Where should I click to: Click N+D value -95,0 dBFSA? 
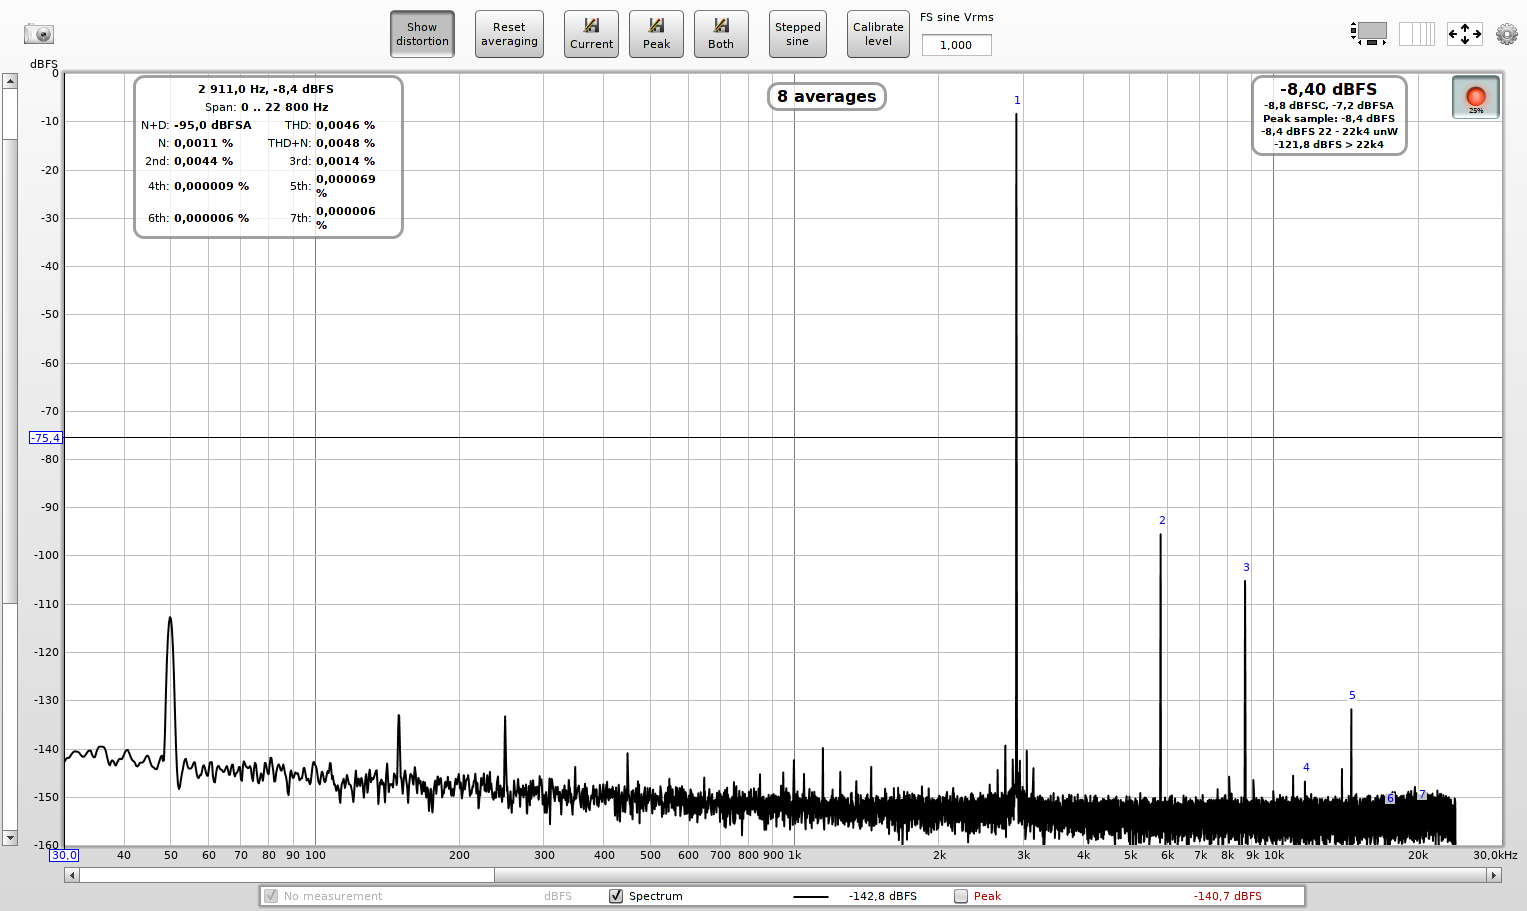(x=213, y=125)
